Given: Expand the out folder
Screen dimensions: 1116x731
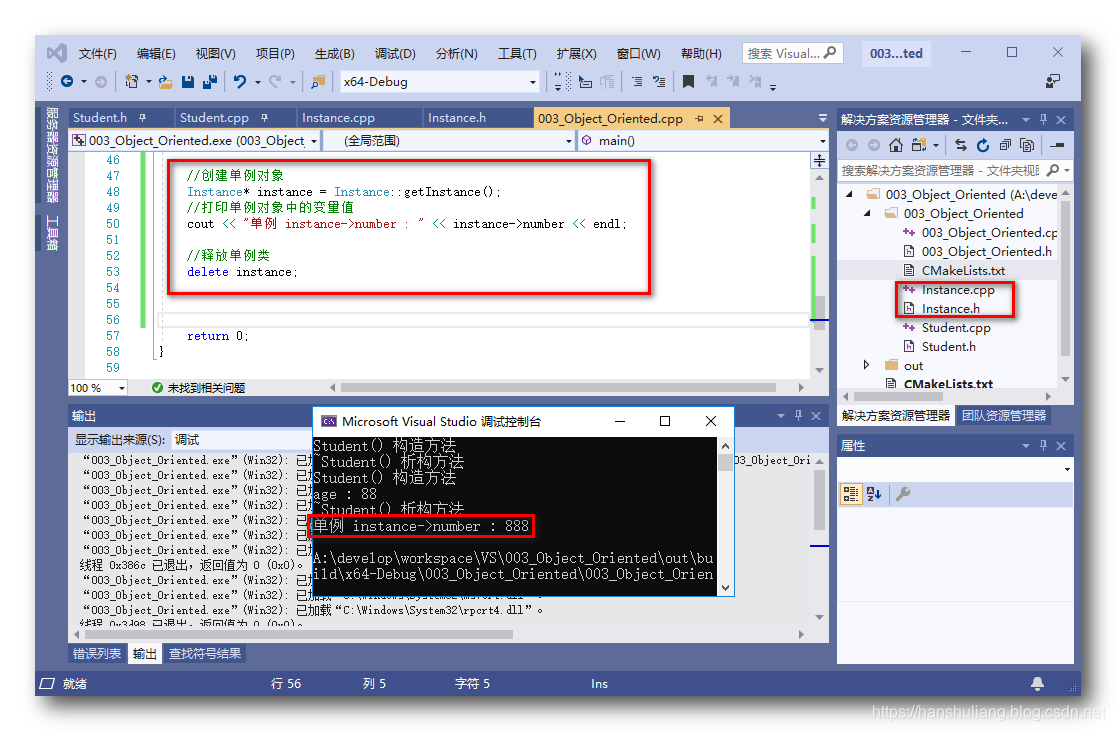Looking at the screenshot, I should click(x=866, y=364).
